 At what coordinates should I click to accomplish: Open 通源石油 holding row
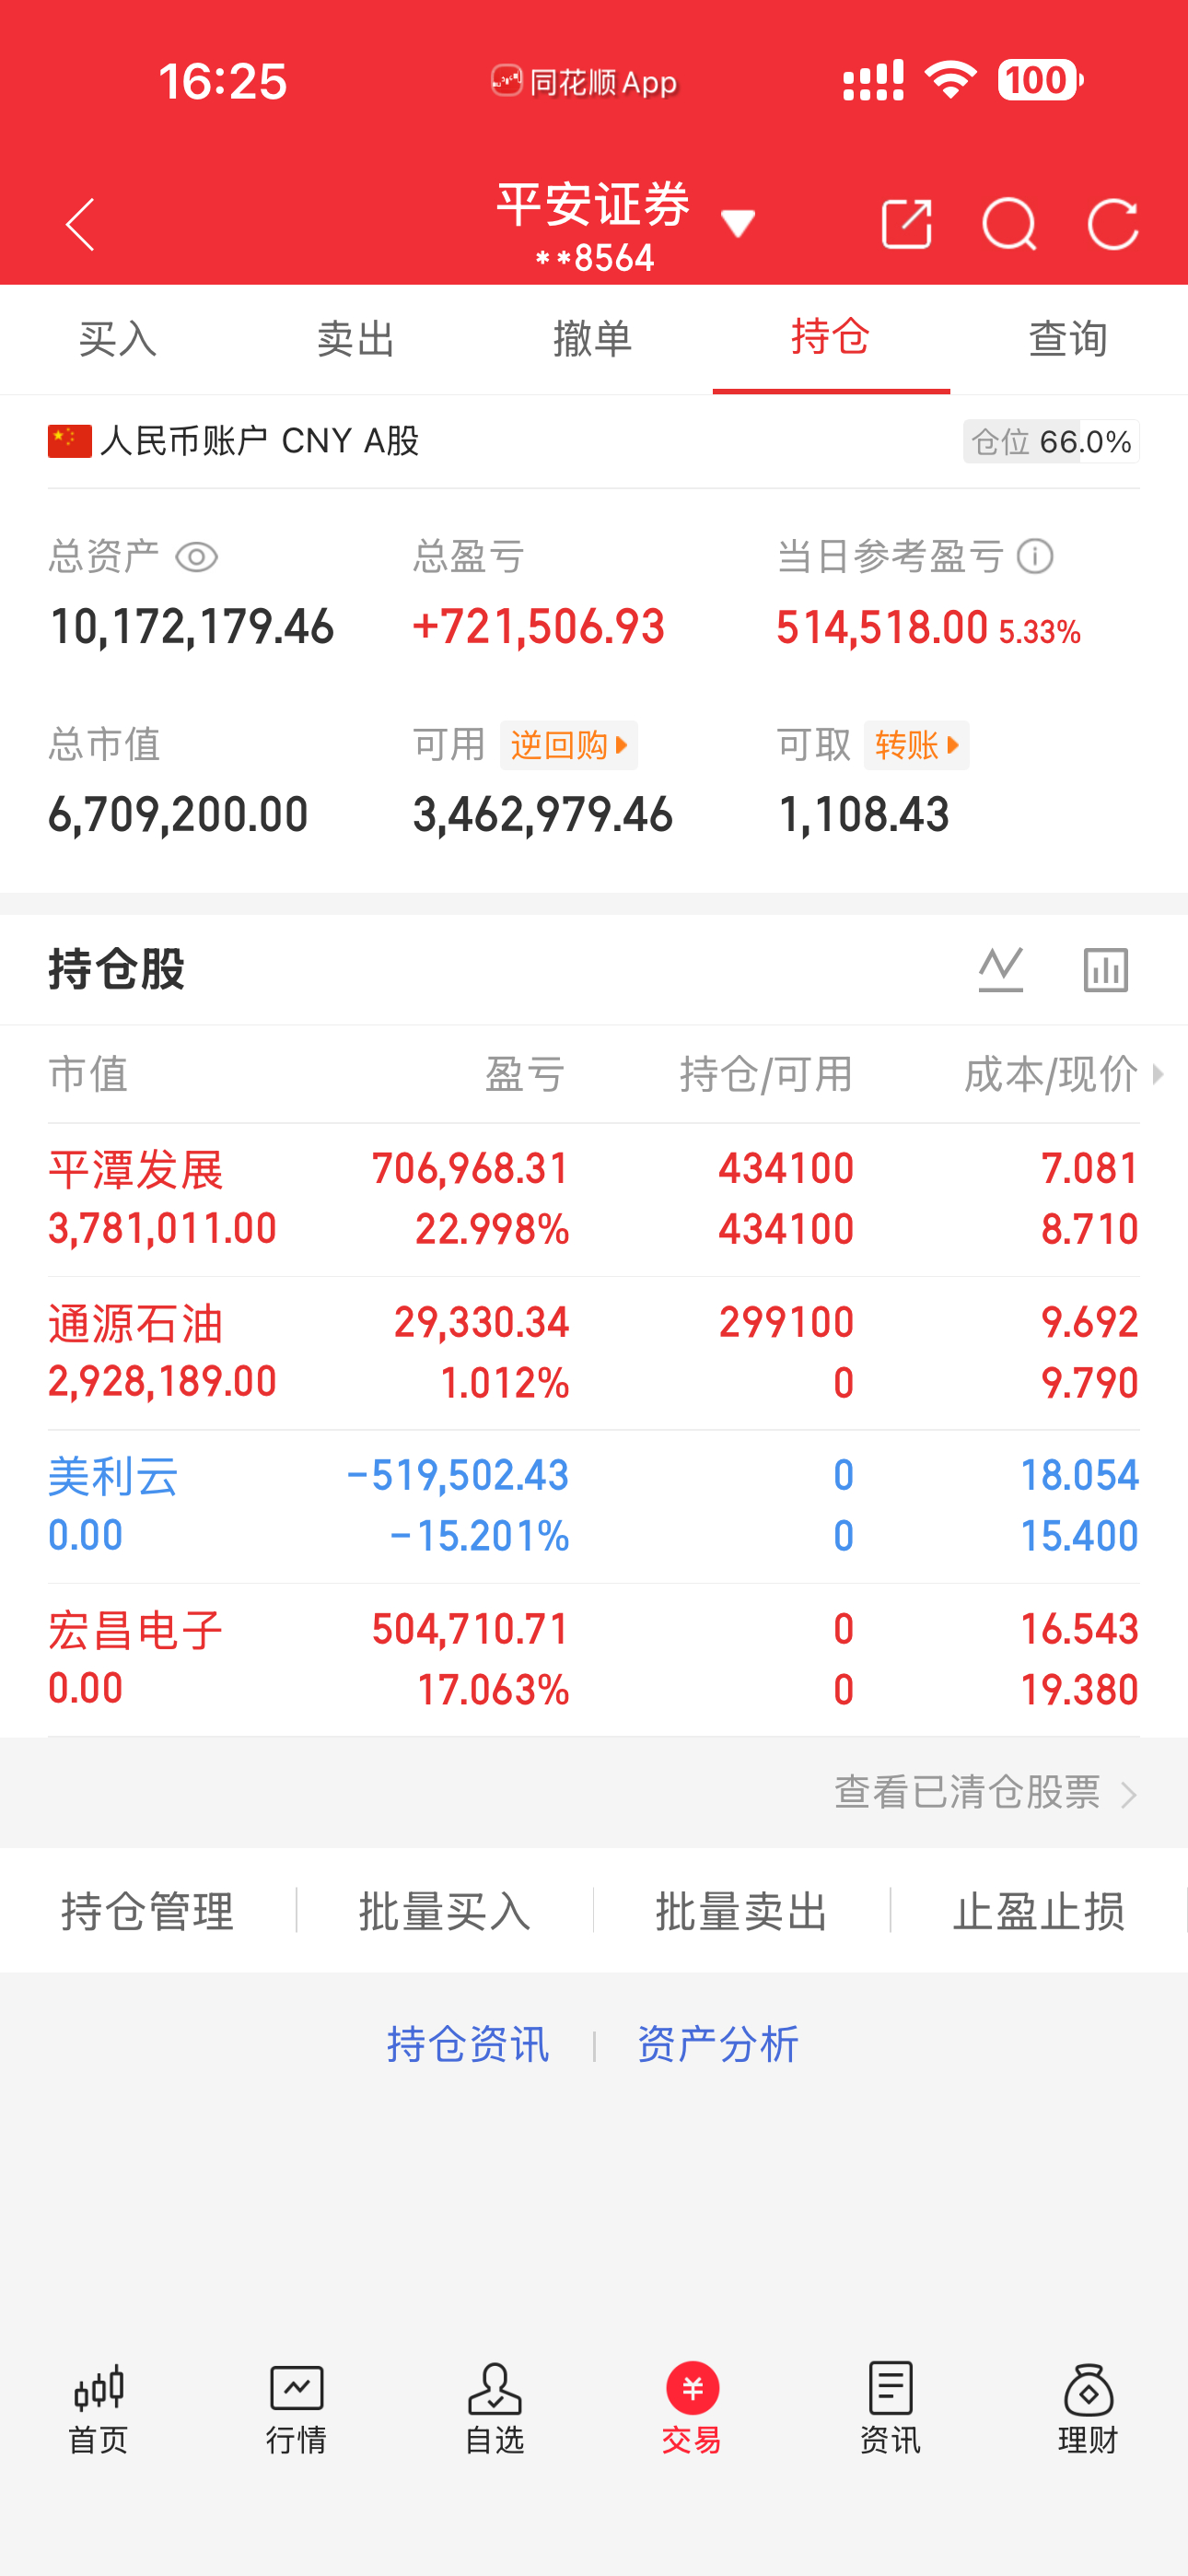click(x=594, y=1353)
